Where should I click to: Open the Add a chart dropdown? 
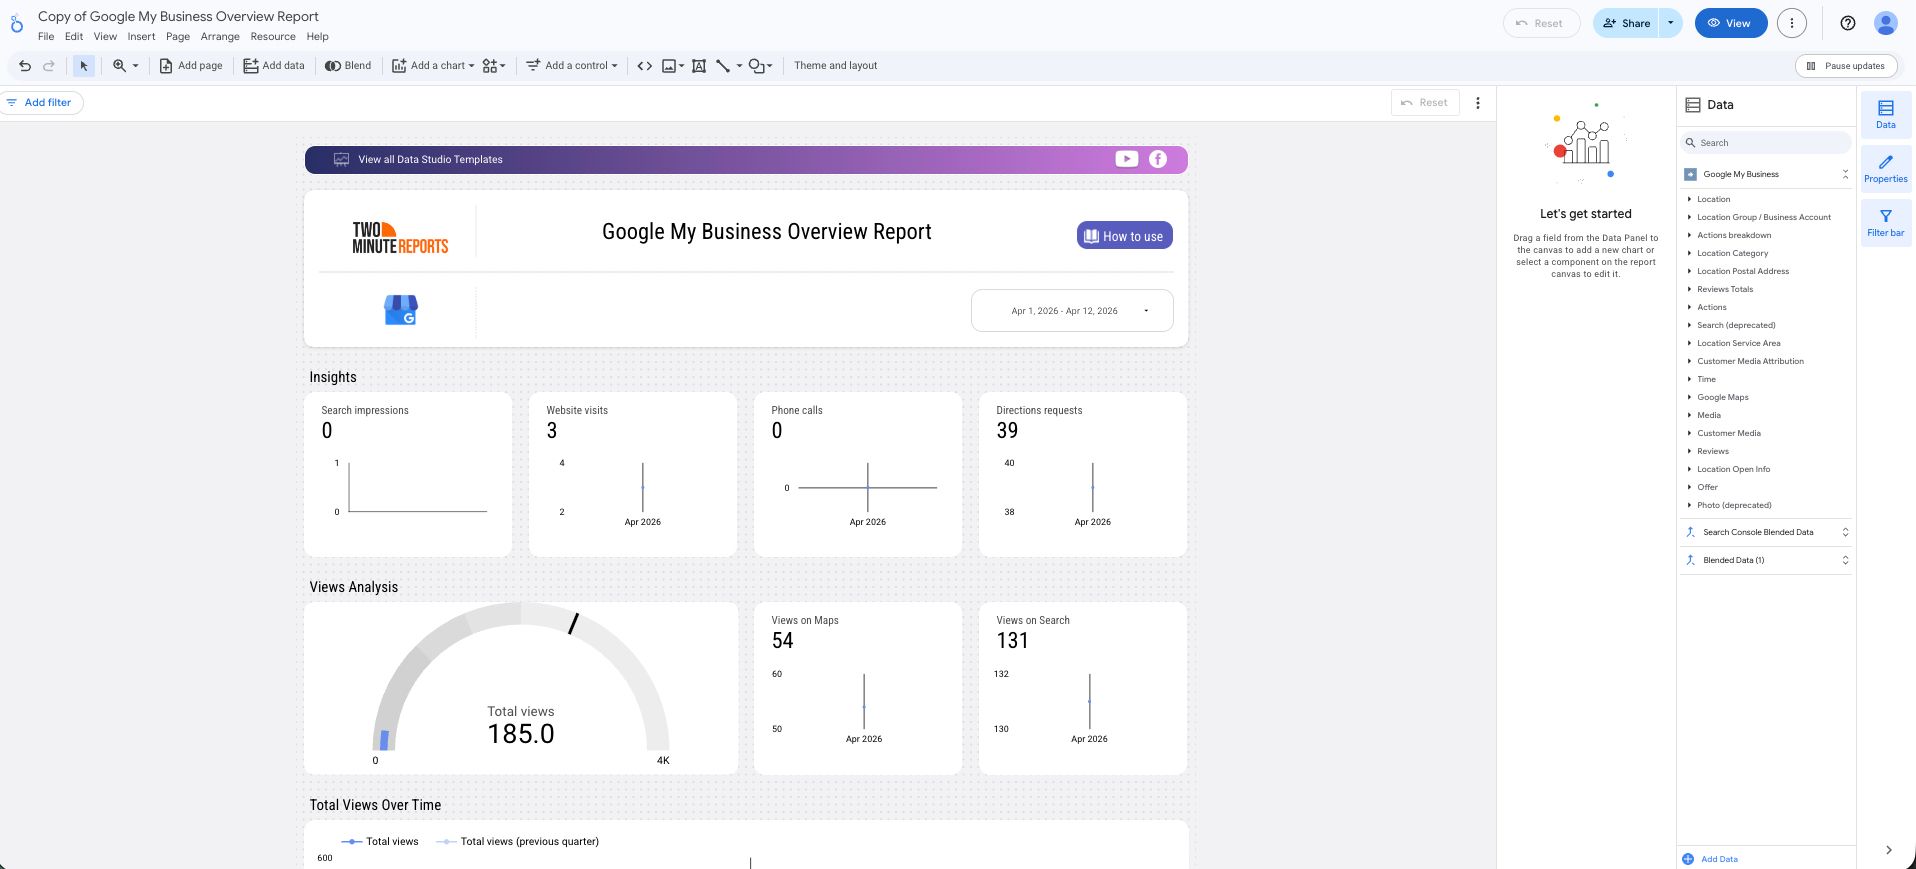pos(433,66)
